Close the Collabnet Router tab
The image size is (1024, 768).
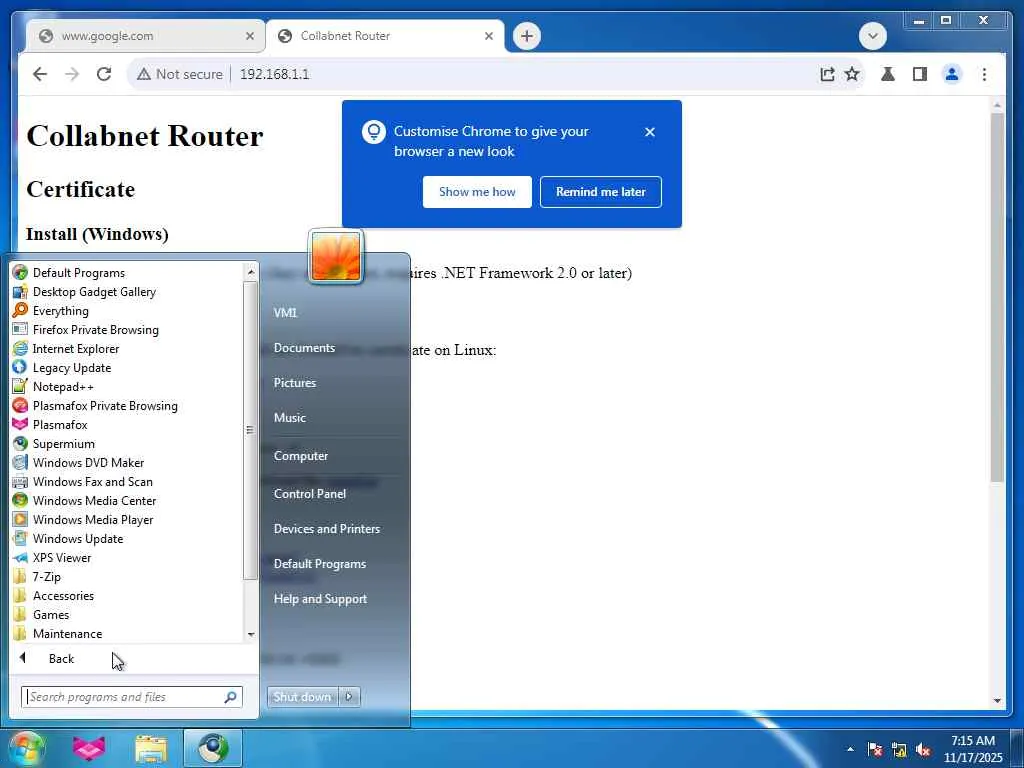(488, 36)
